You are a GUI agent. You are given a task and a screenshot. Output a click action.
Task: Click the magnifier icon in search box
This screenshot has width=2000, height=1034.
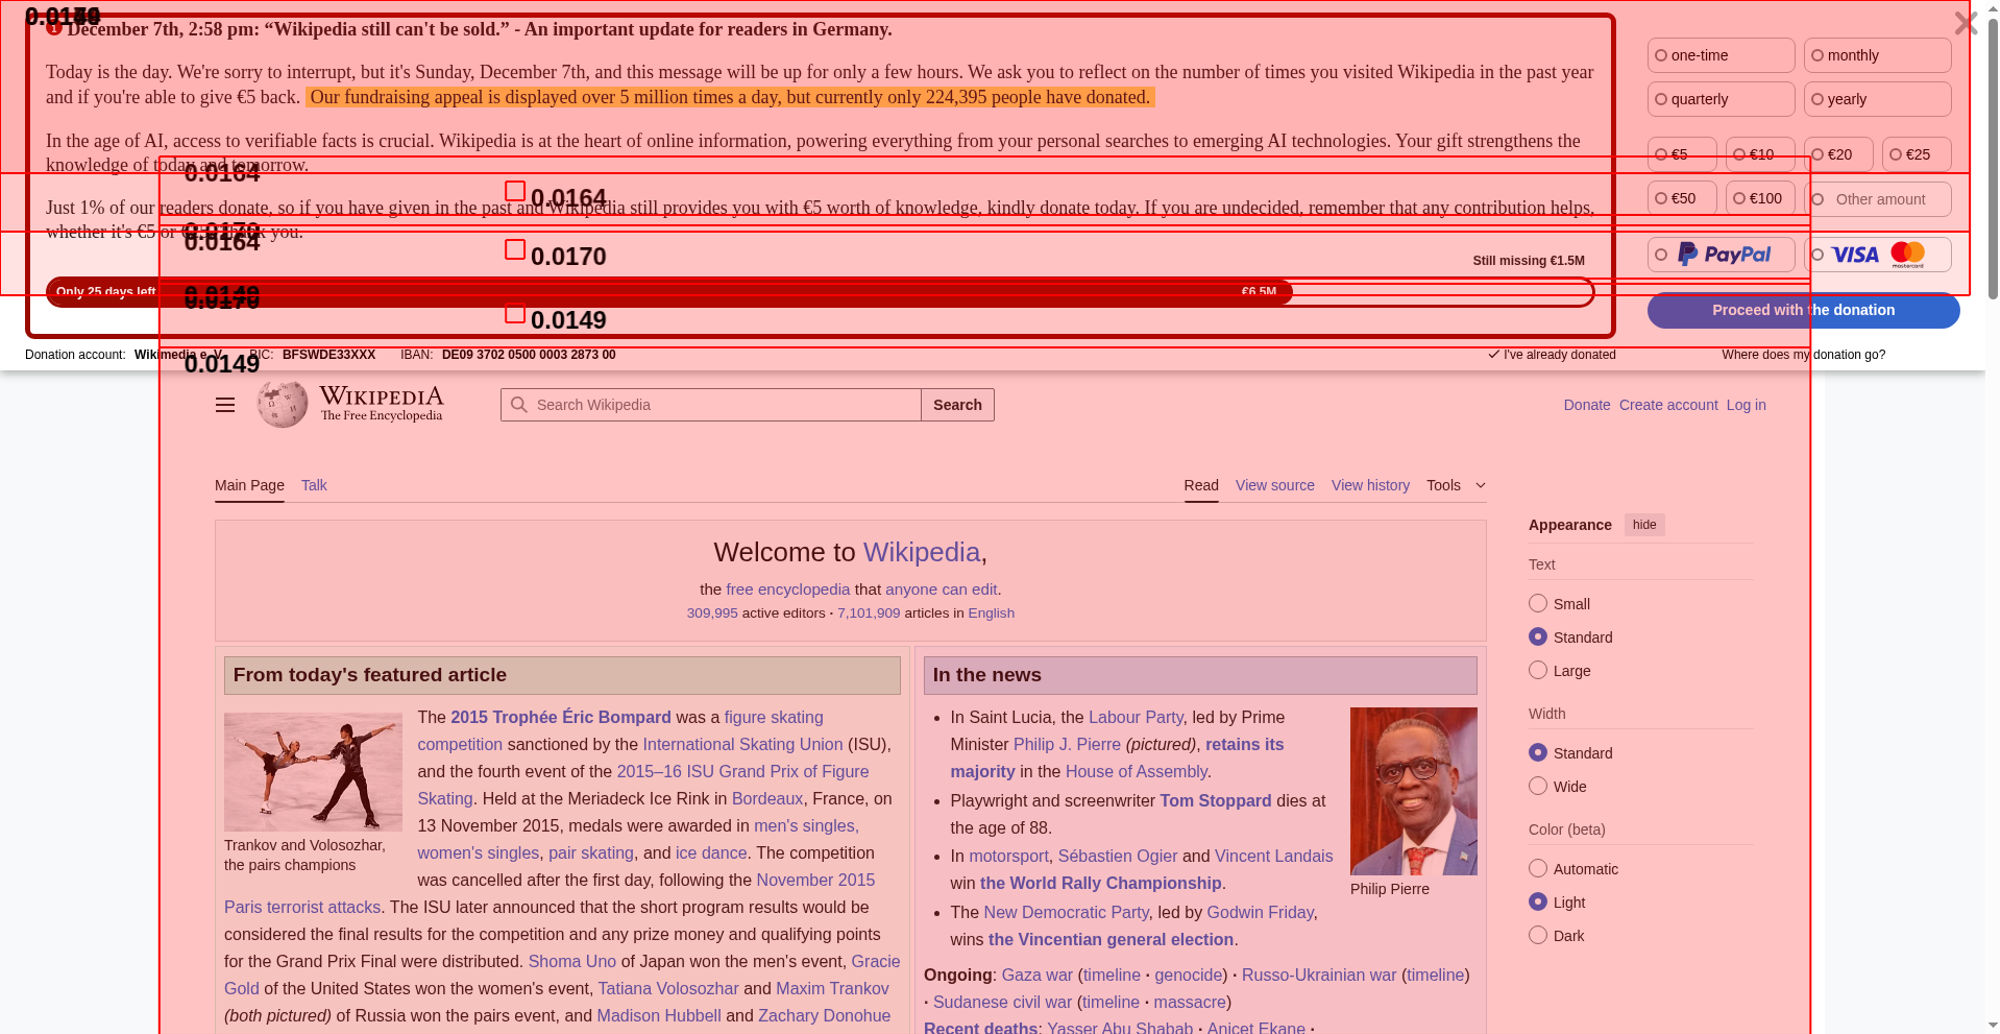point(518,405)
